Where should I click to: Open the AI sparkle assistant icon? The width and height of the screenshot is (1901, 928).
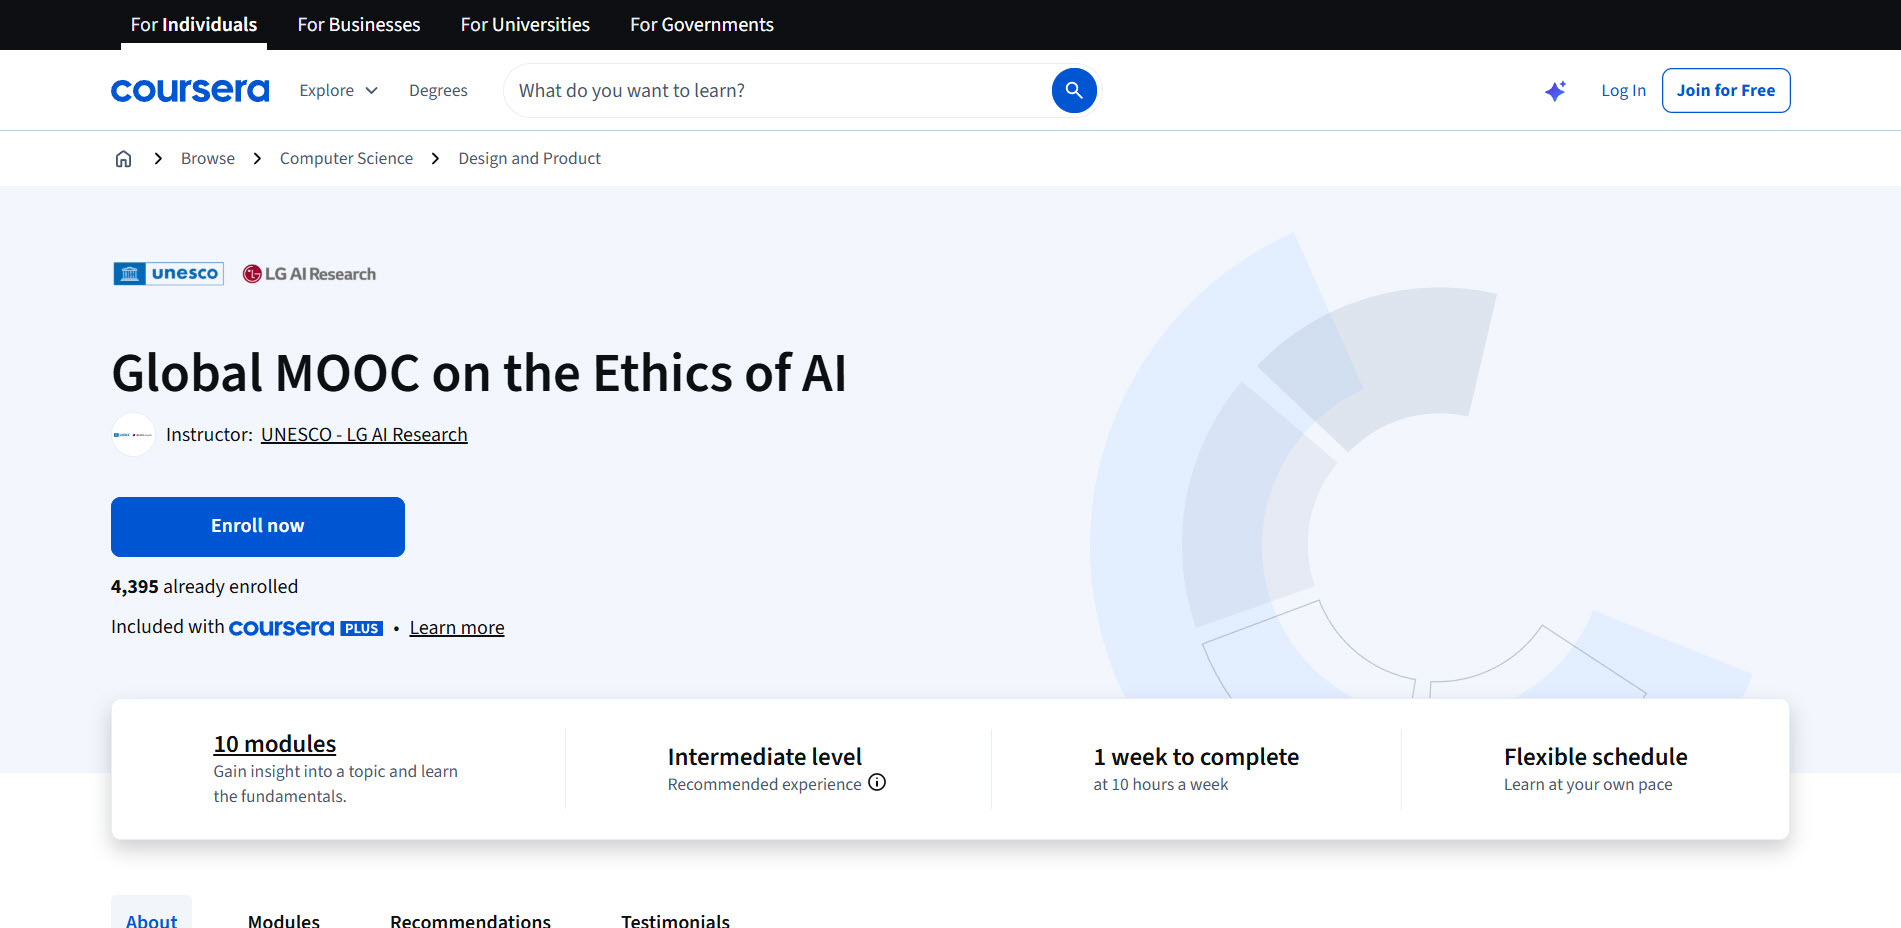click(x=1555, y=91)
